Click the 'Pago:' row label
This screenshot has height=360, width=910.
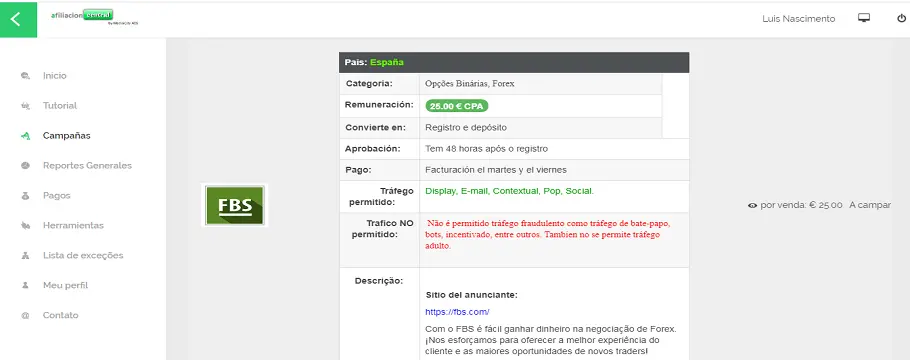coord(358,170)
